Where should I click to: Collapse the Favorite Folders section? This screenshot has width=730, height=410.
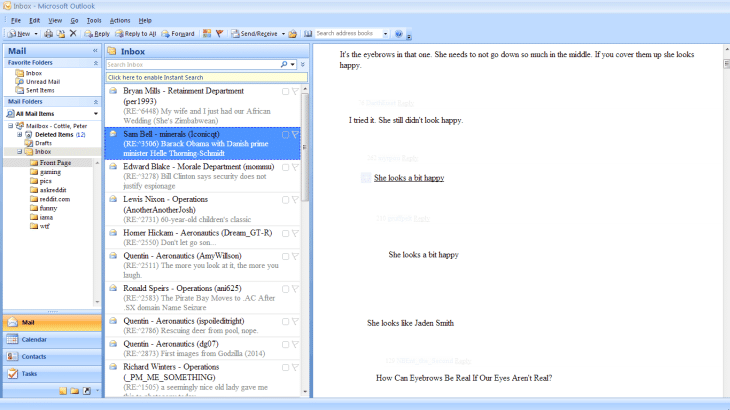click(x=95, y=62)
